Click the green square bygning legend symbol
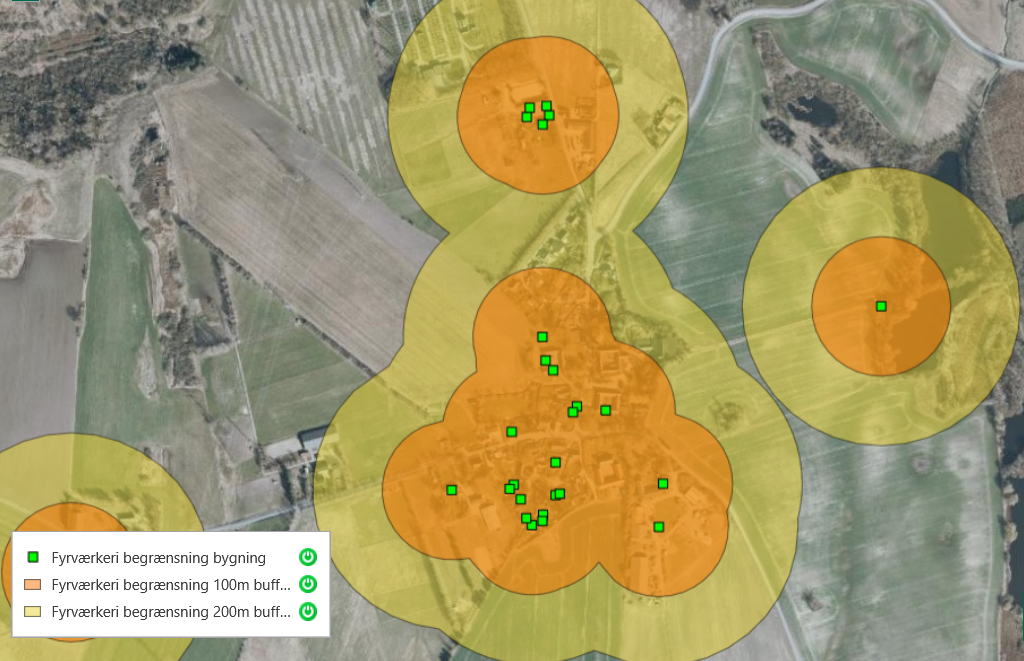Screen dimensions: 1024x661 tap(33, 557)
